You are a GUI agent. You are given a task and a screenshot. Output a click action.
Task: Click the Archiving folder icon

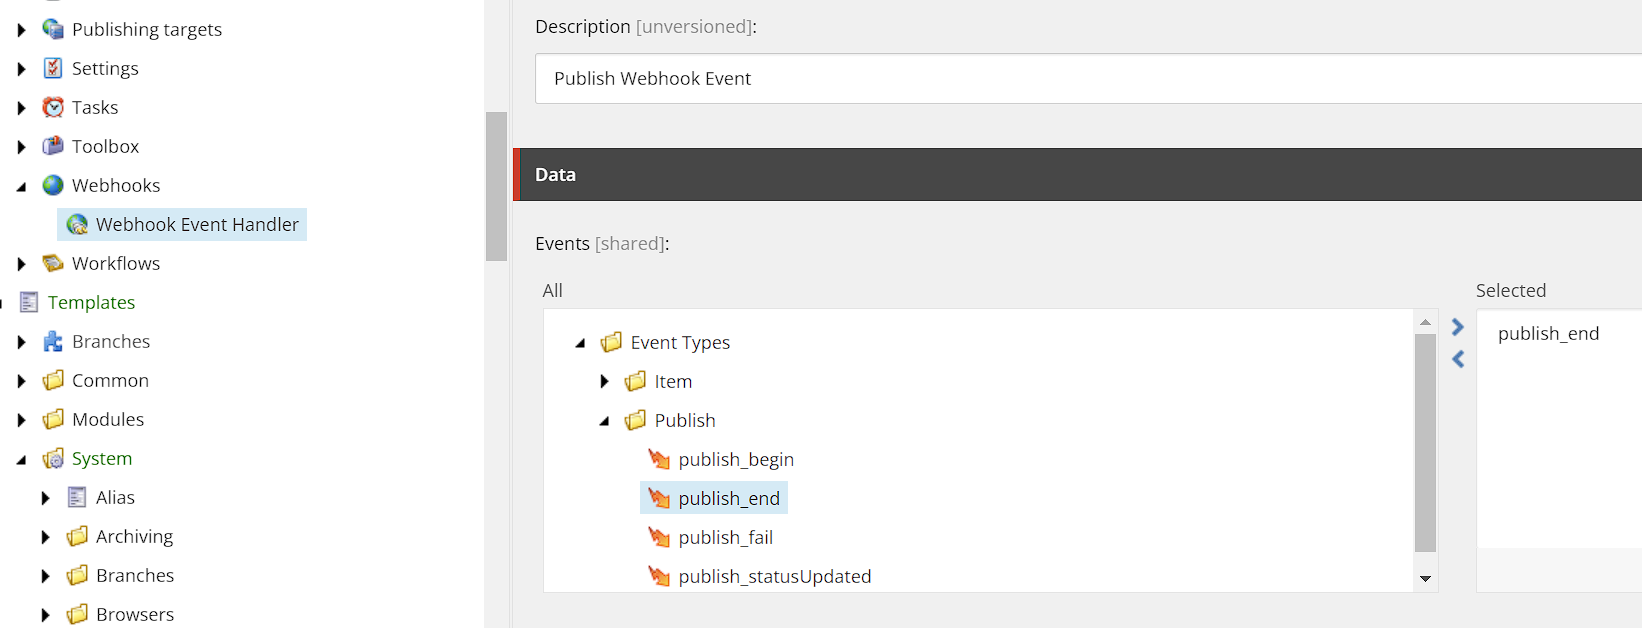click(x=77, y=536)
